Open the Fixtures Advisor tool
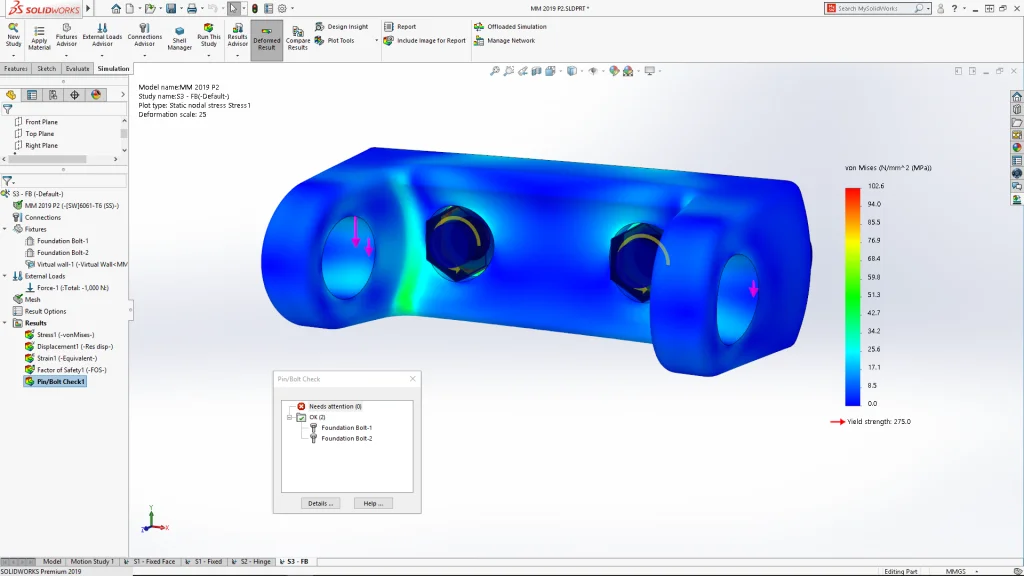 click(x=66, y=35)
